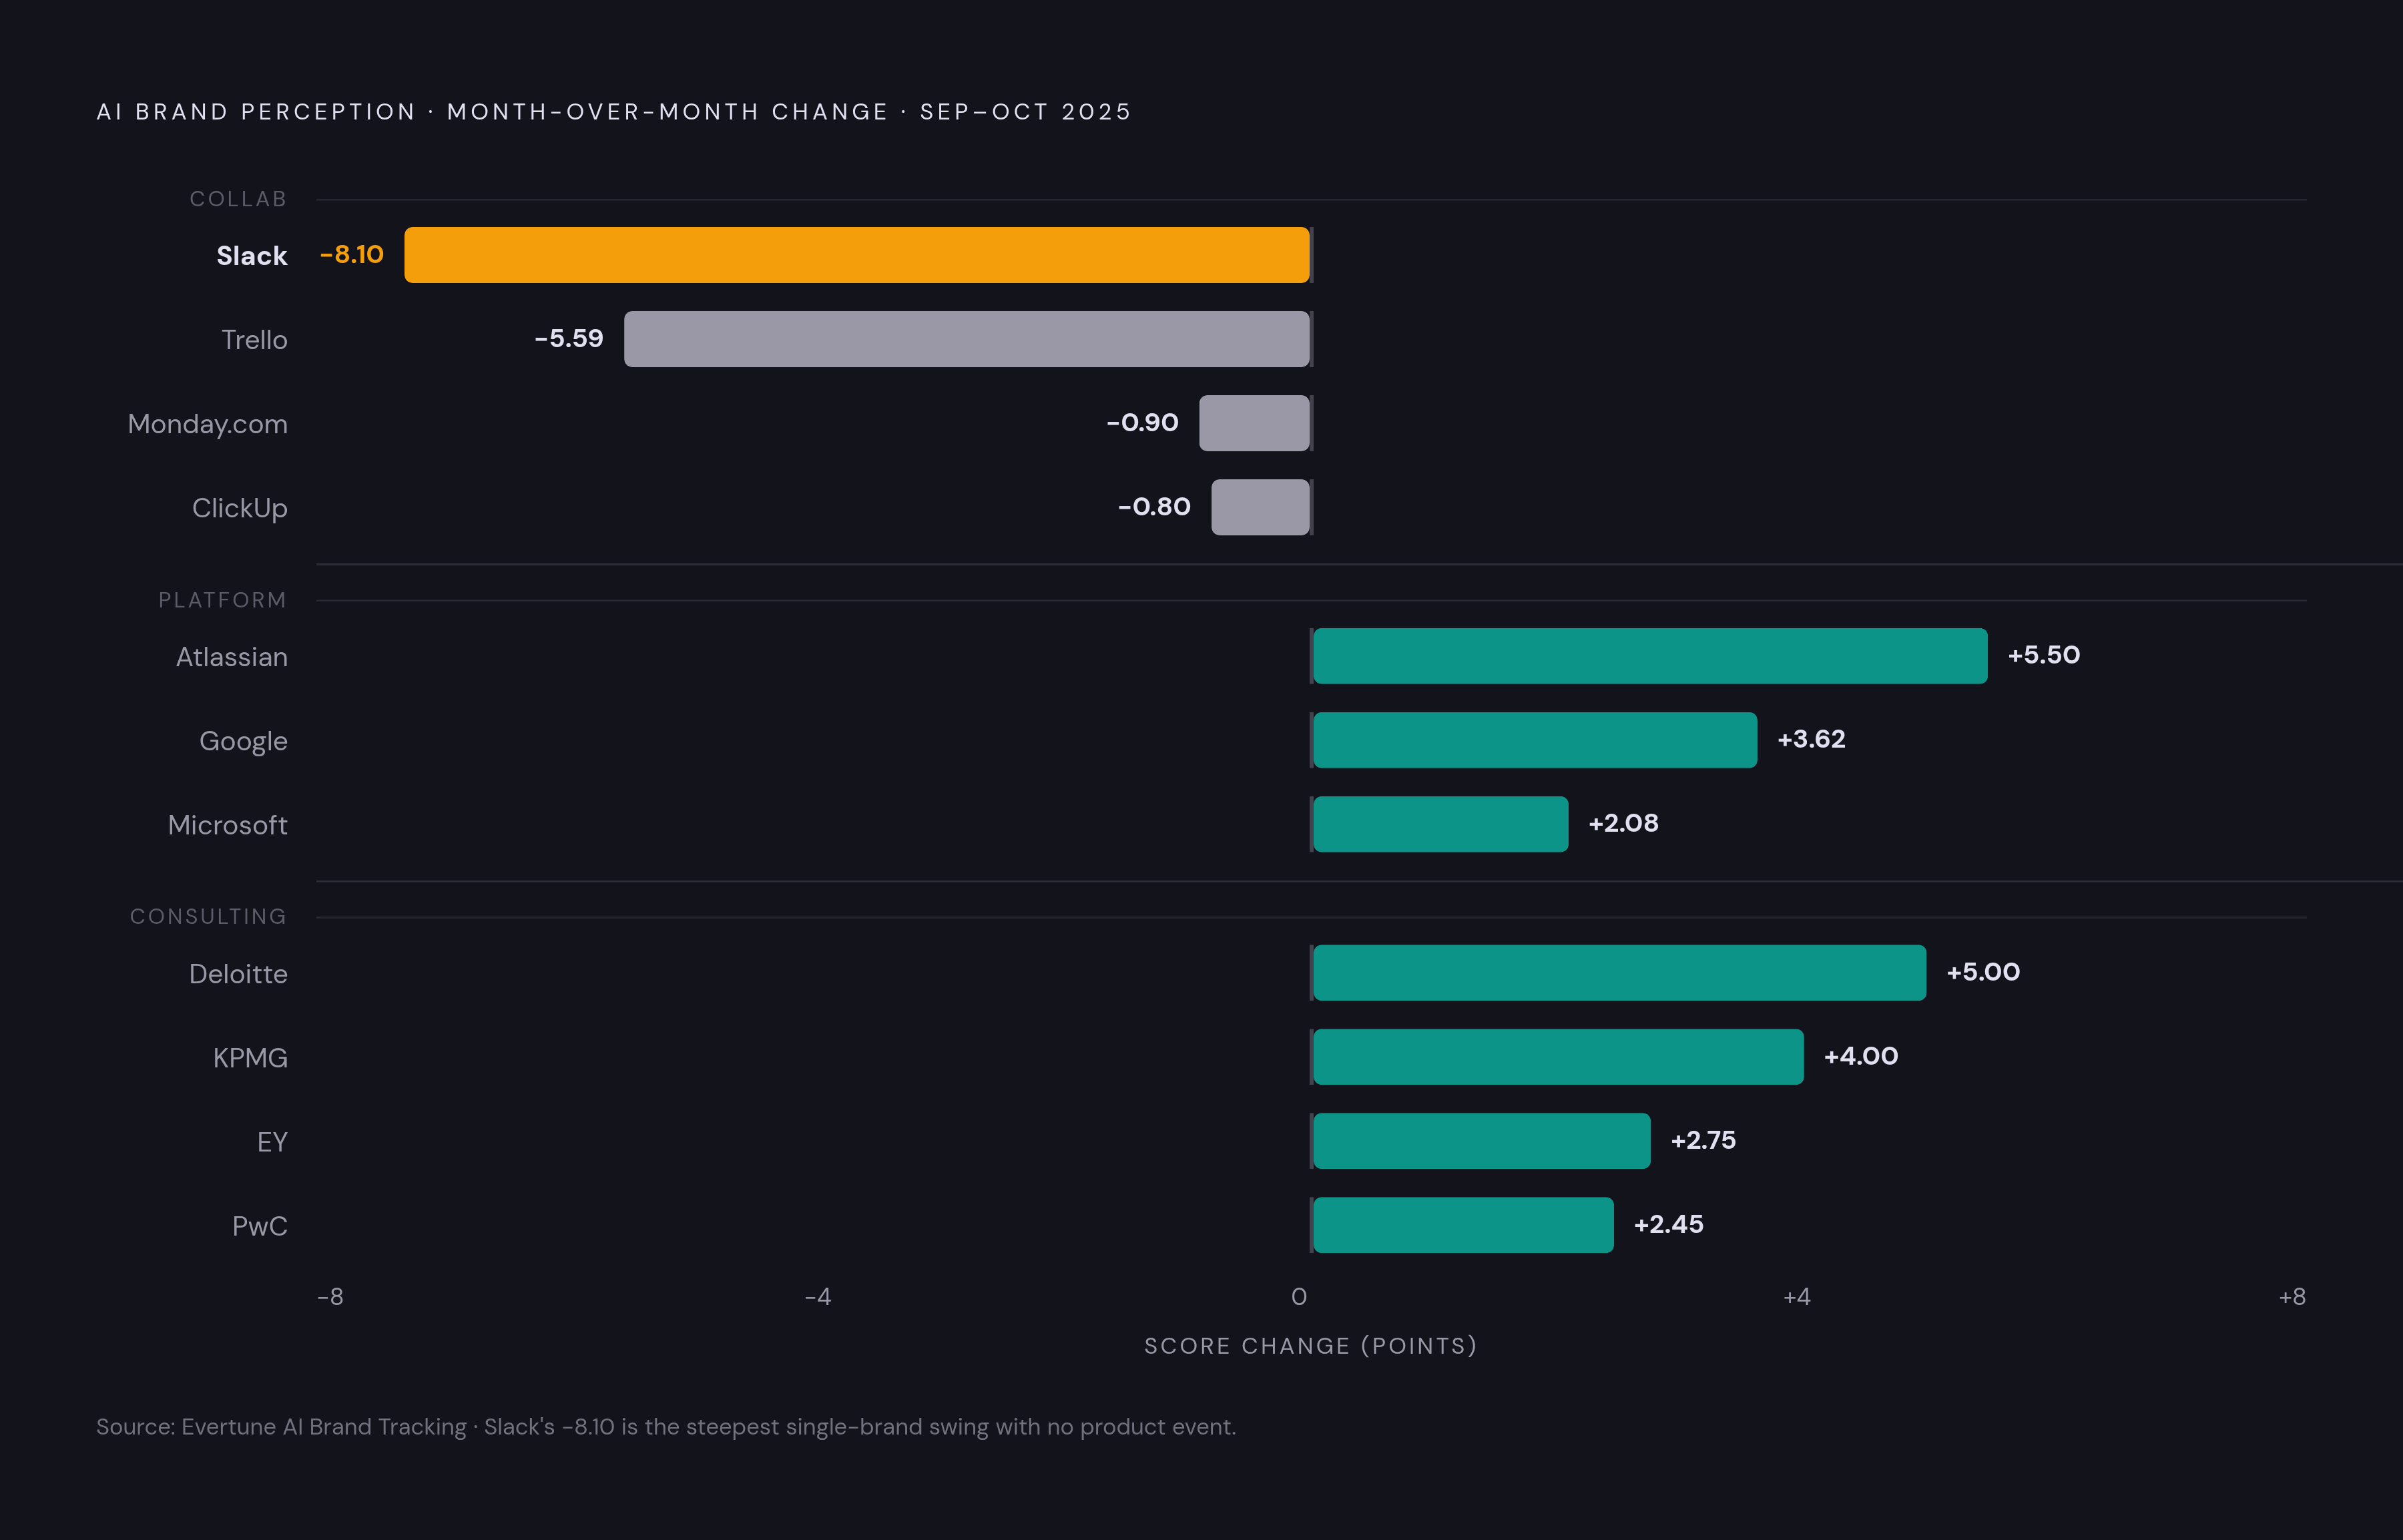
Task: Click the source footnote about Evertune
Action: tap(666, 1427)
